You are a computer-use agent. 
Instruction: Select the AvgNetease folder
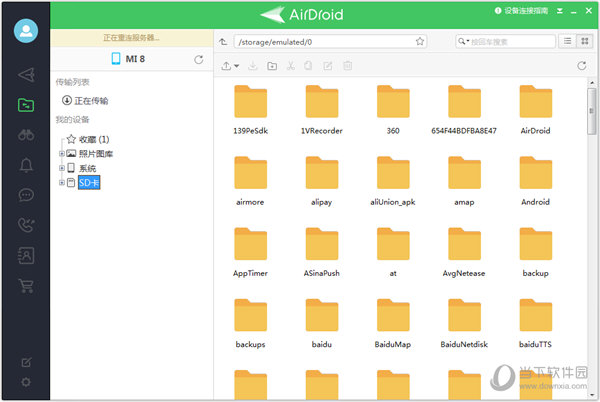(464, 252)
